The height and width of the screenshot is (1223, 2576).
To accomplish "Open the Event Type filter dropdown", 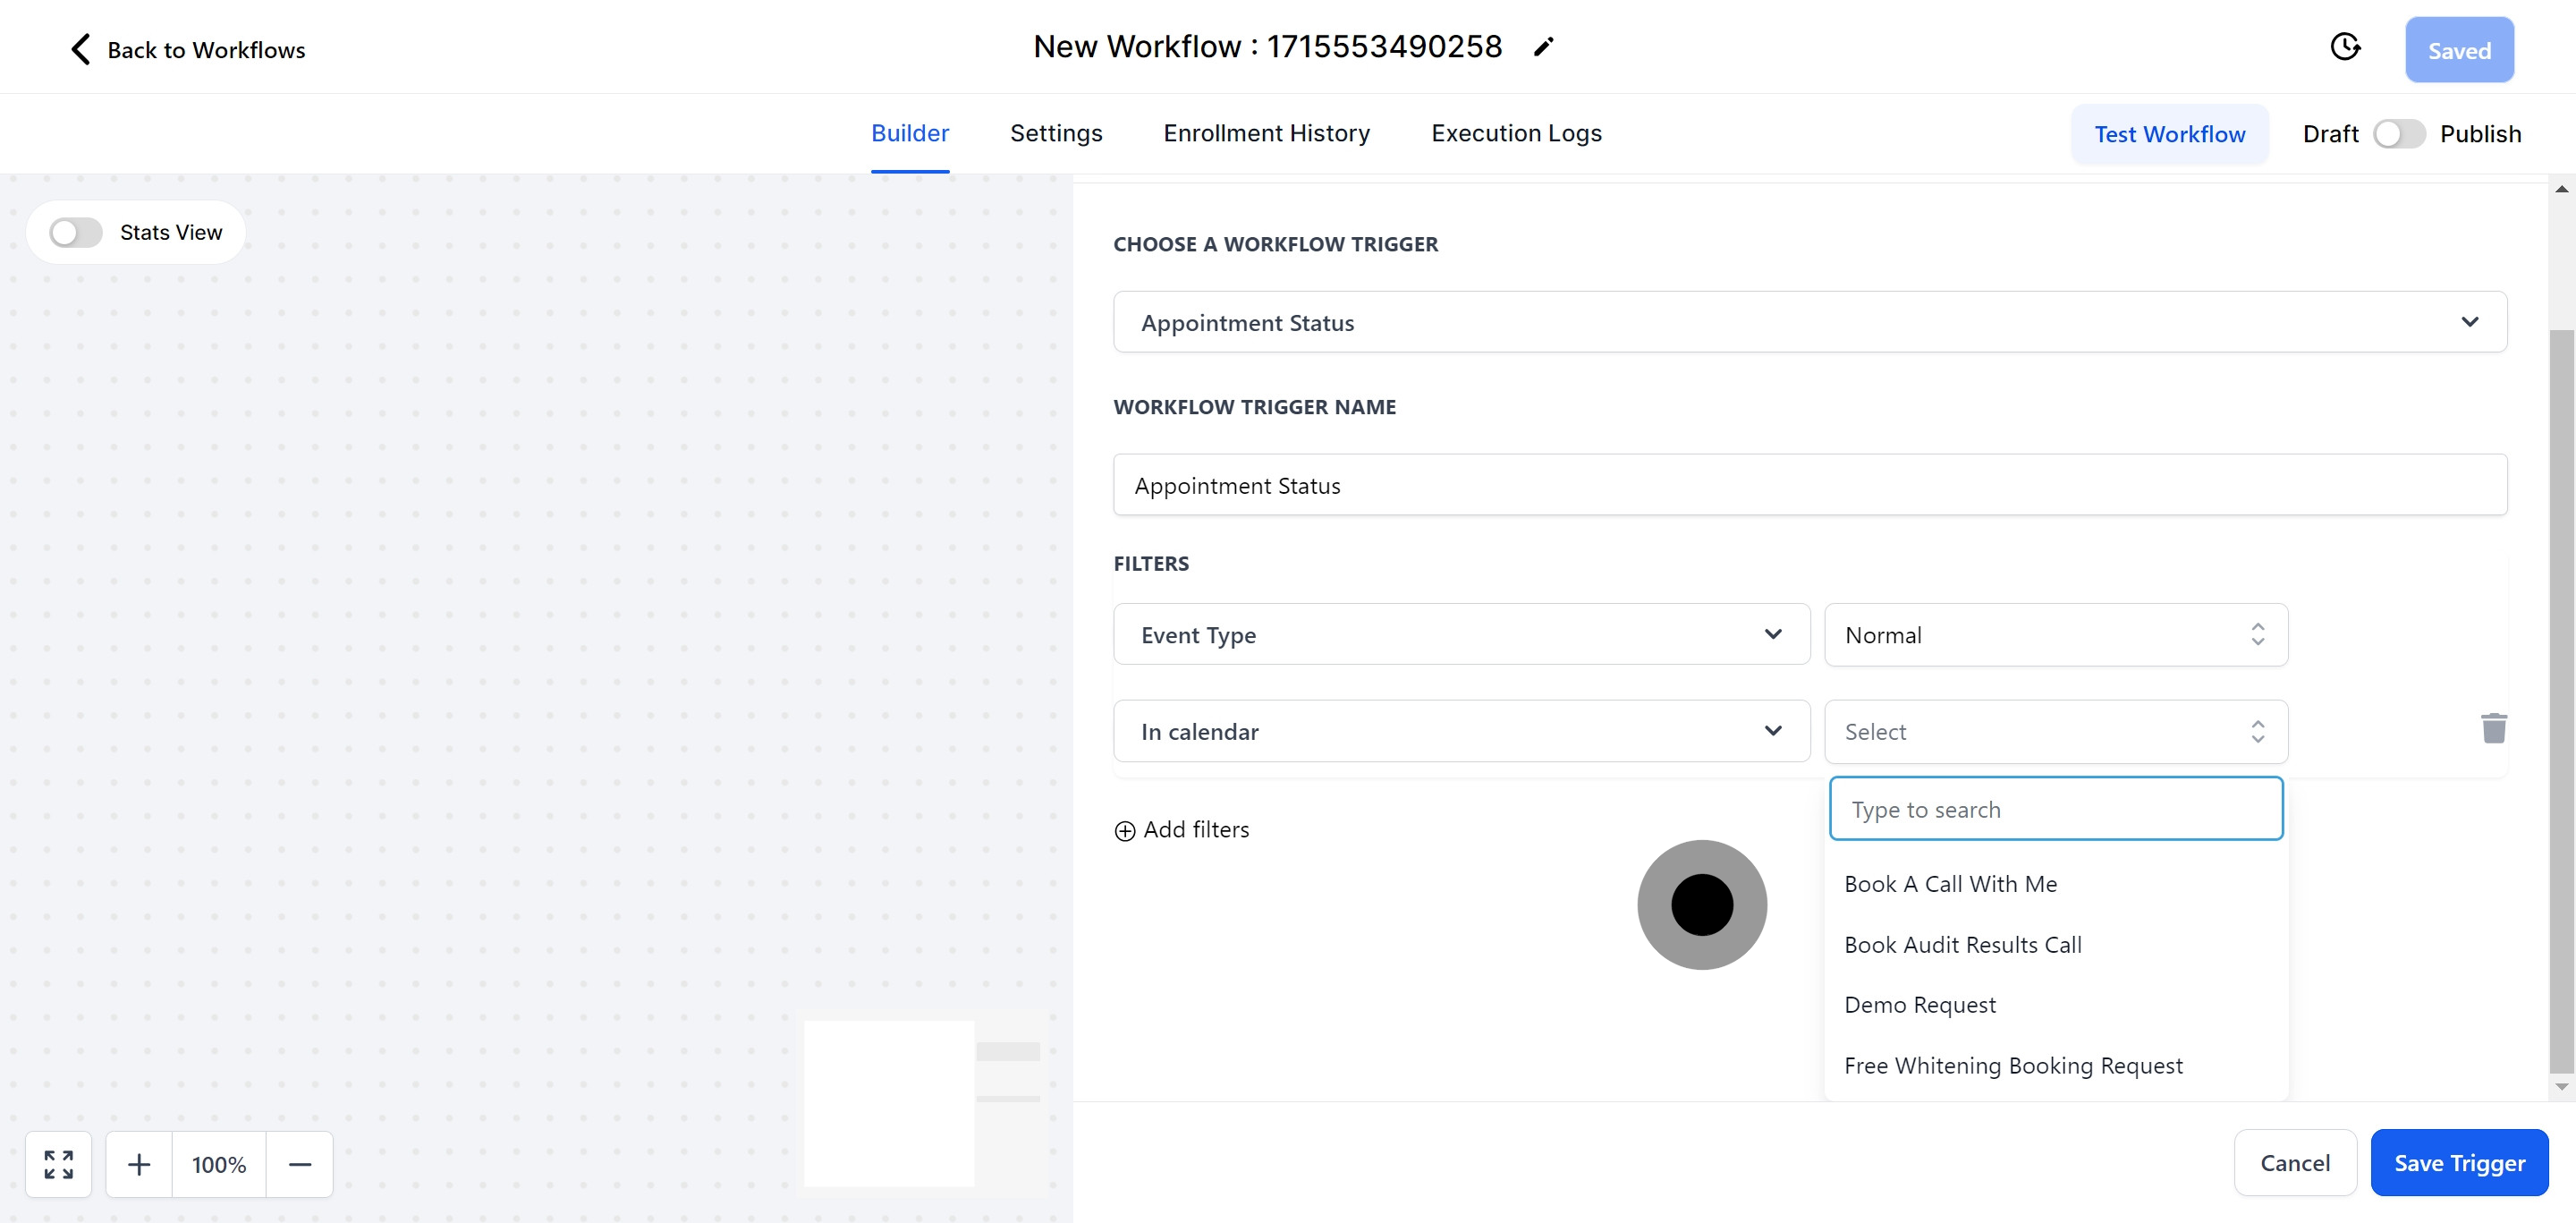I will (x=1461, y=634).
